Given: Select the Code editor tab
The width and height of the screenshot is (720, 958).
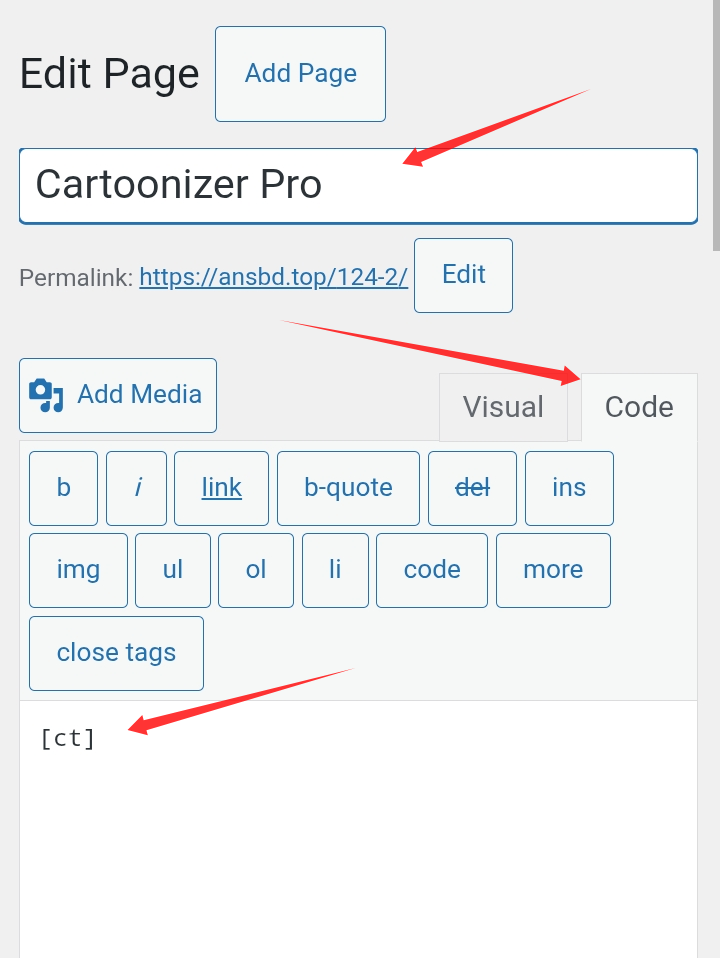Looking at the screenshot, I should click(x=639, y=407).
